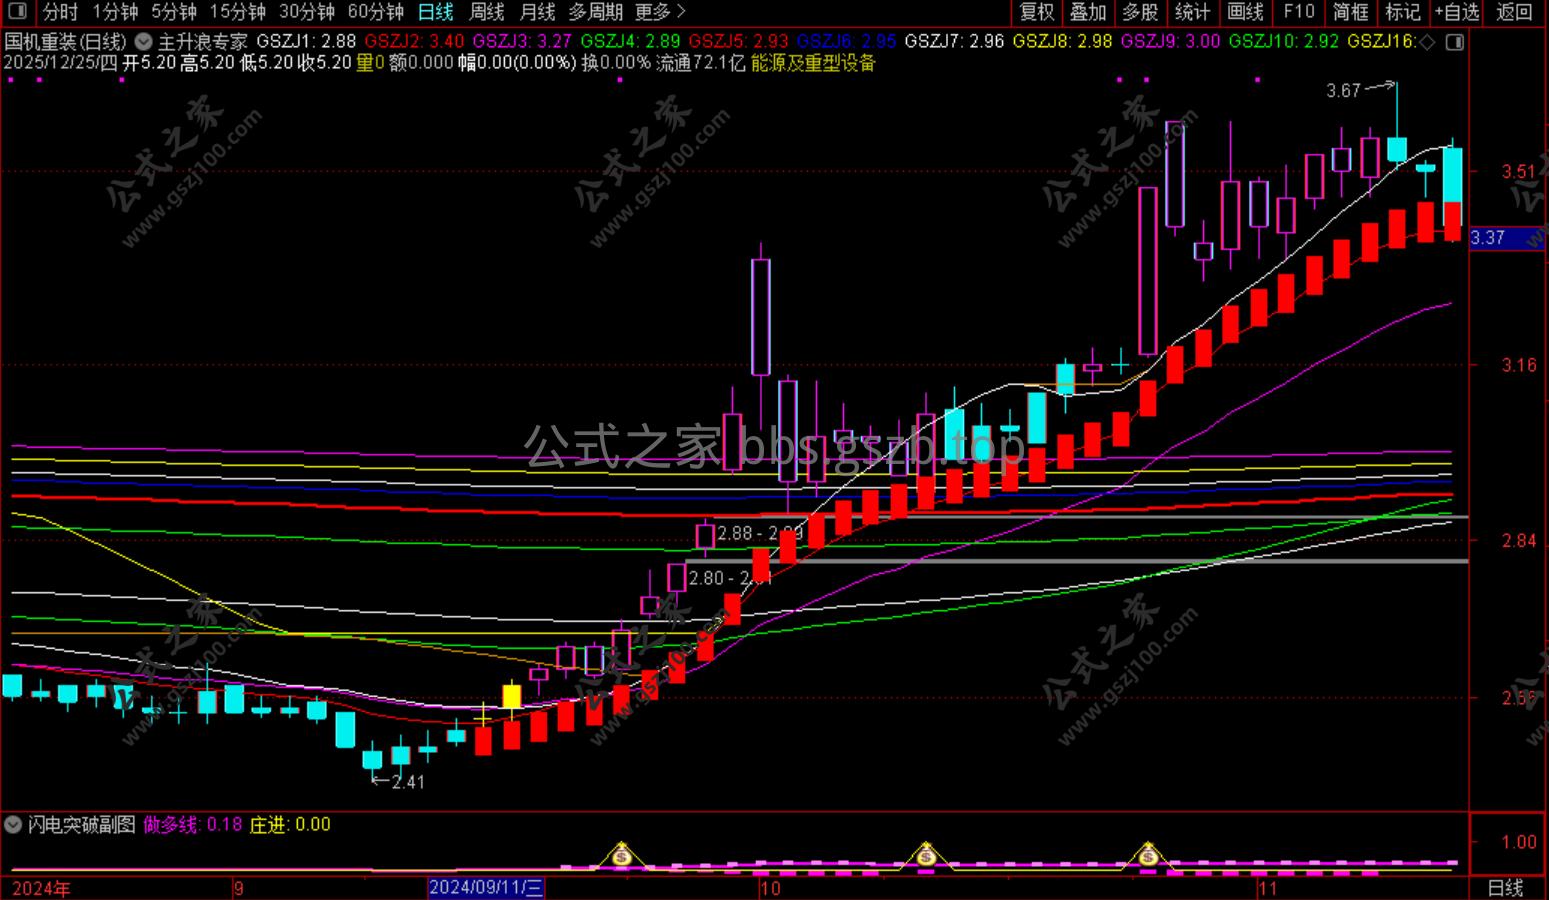The height and width of the screenshot is (900, 1549).
Task: Switch to the 5分钟 period tab
Action: [174, 12]
